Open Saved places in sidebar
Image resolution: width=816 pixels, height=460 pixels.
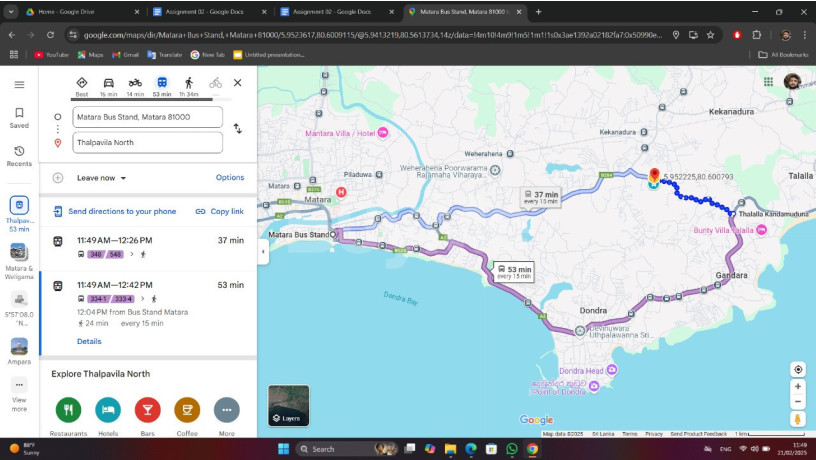click(x=19, y=118)
